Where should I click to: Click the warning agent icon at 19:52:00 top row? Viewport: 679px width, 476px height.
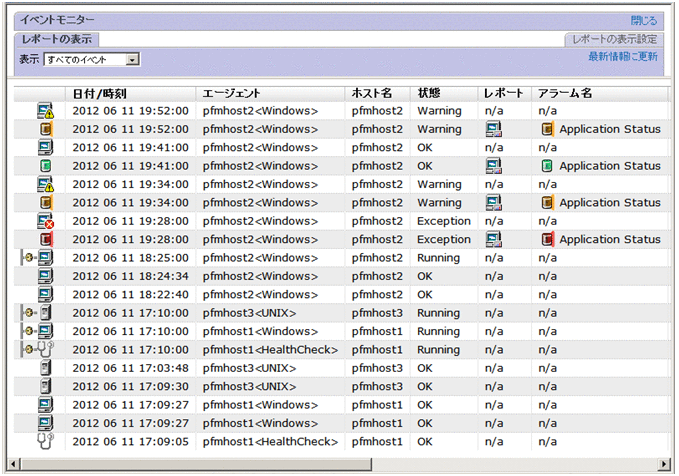[x=45, y=111]
